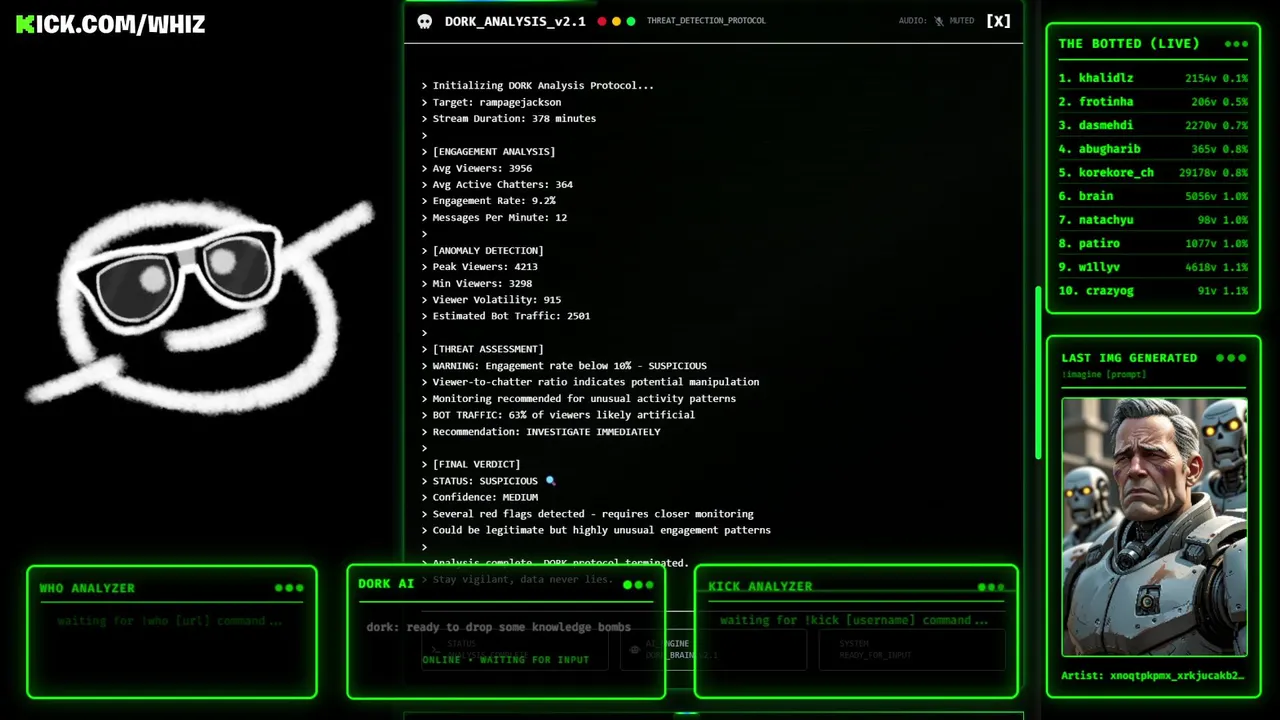This screenshot has width=1280, height=720.
Task: Select botted entry patiro
Action: tap(1153, 244)
